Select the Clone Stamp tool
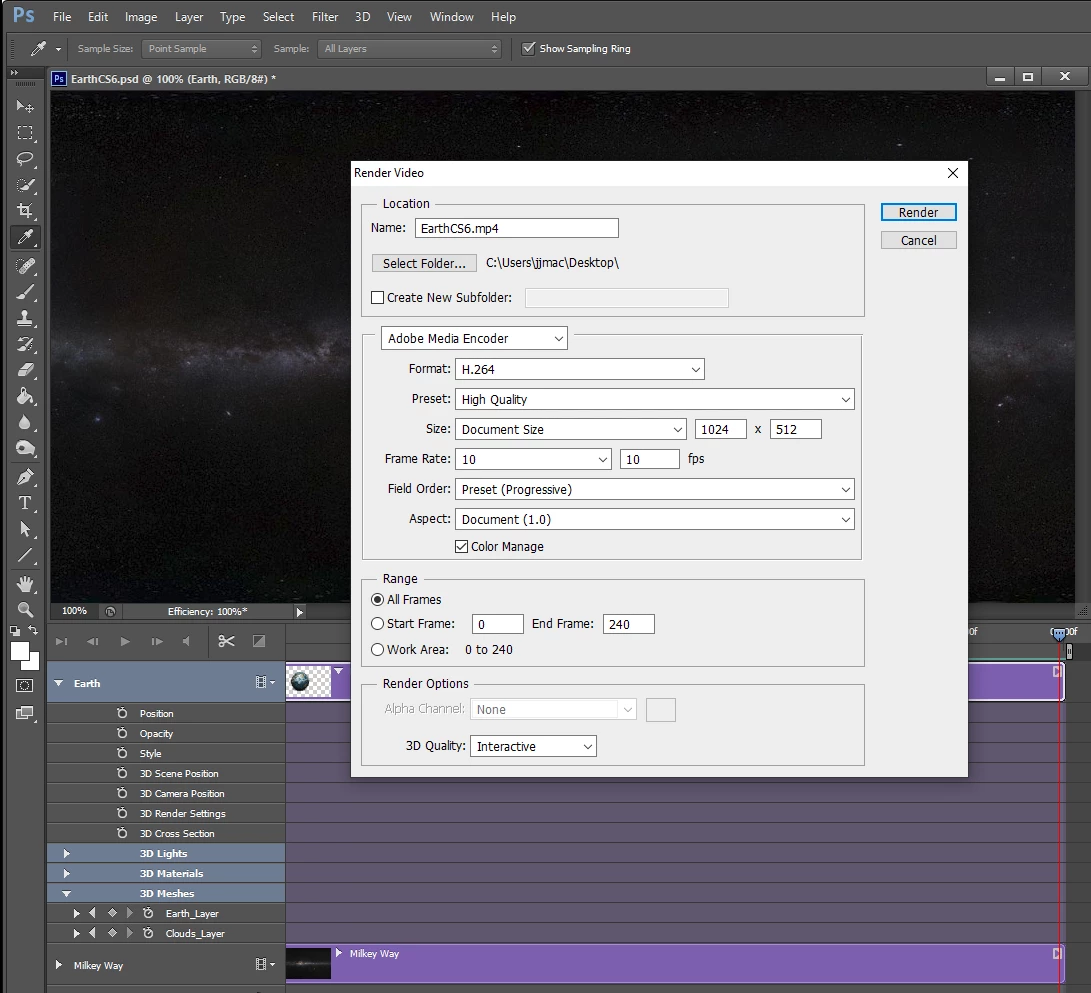The width and height of the screenshot is (1091, 993). click(x=25, y=318)
